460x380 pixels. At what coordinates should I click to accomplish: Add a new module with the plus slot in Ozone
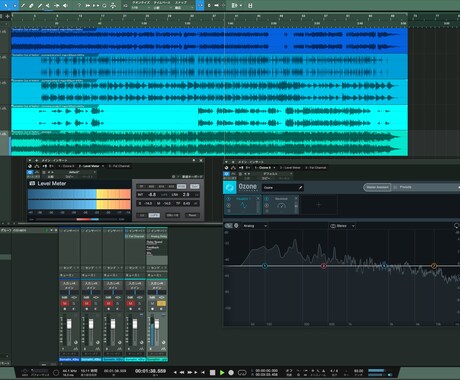[319, 205]
